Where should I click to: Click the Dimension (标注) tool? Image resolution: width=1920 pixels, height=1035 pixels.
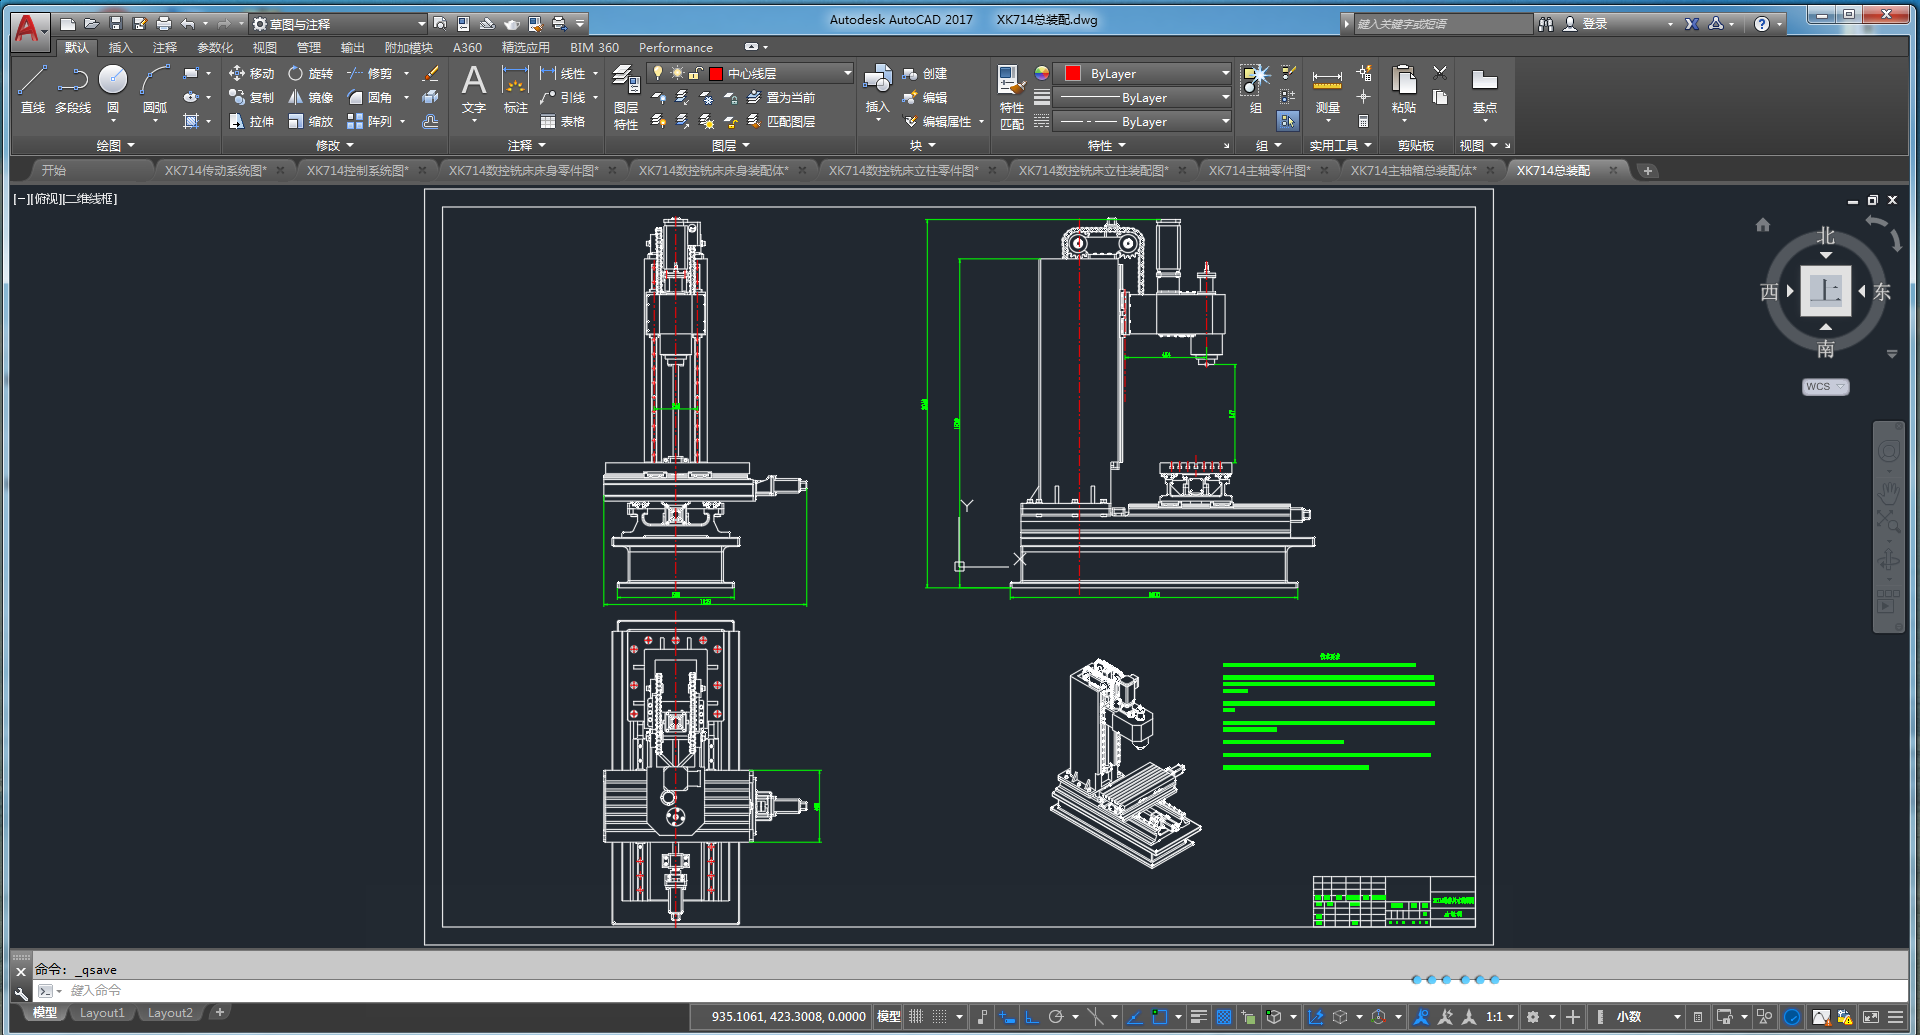[516, 90]
